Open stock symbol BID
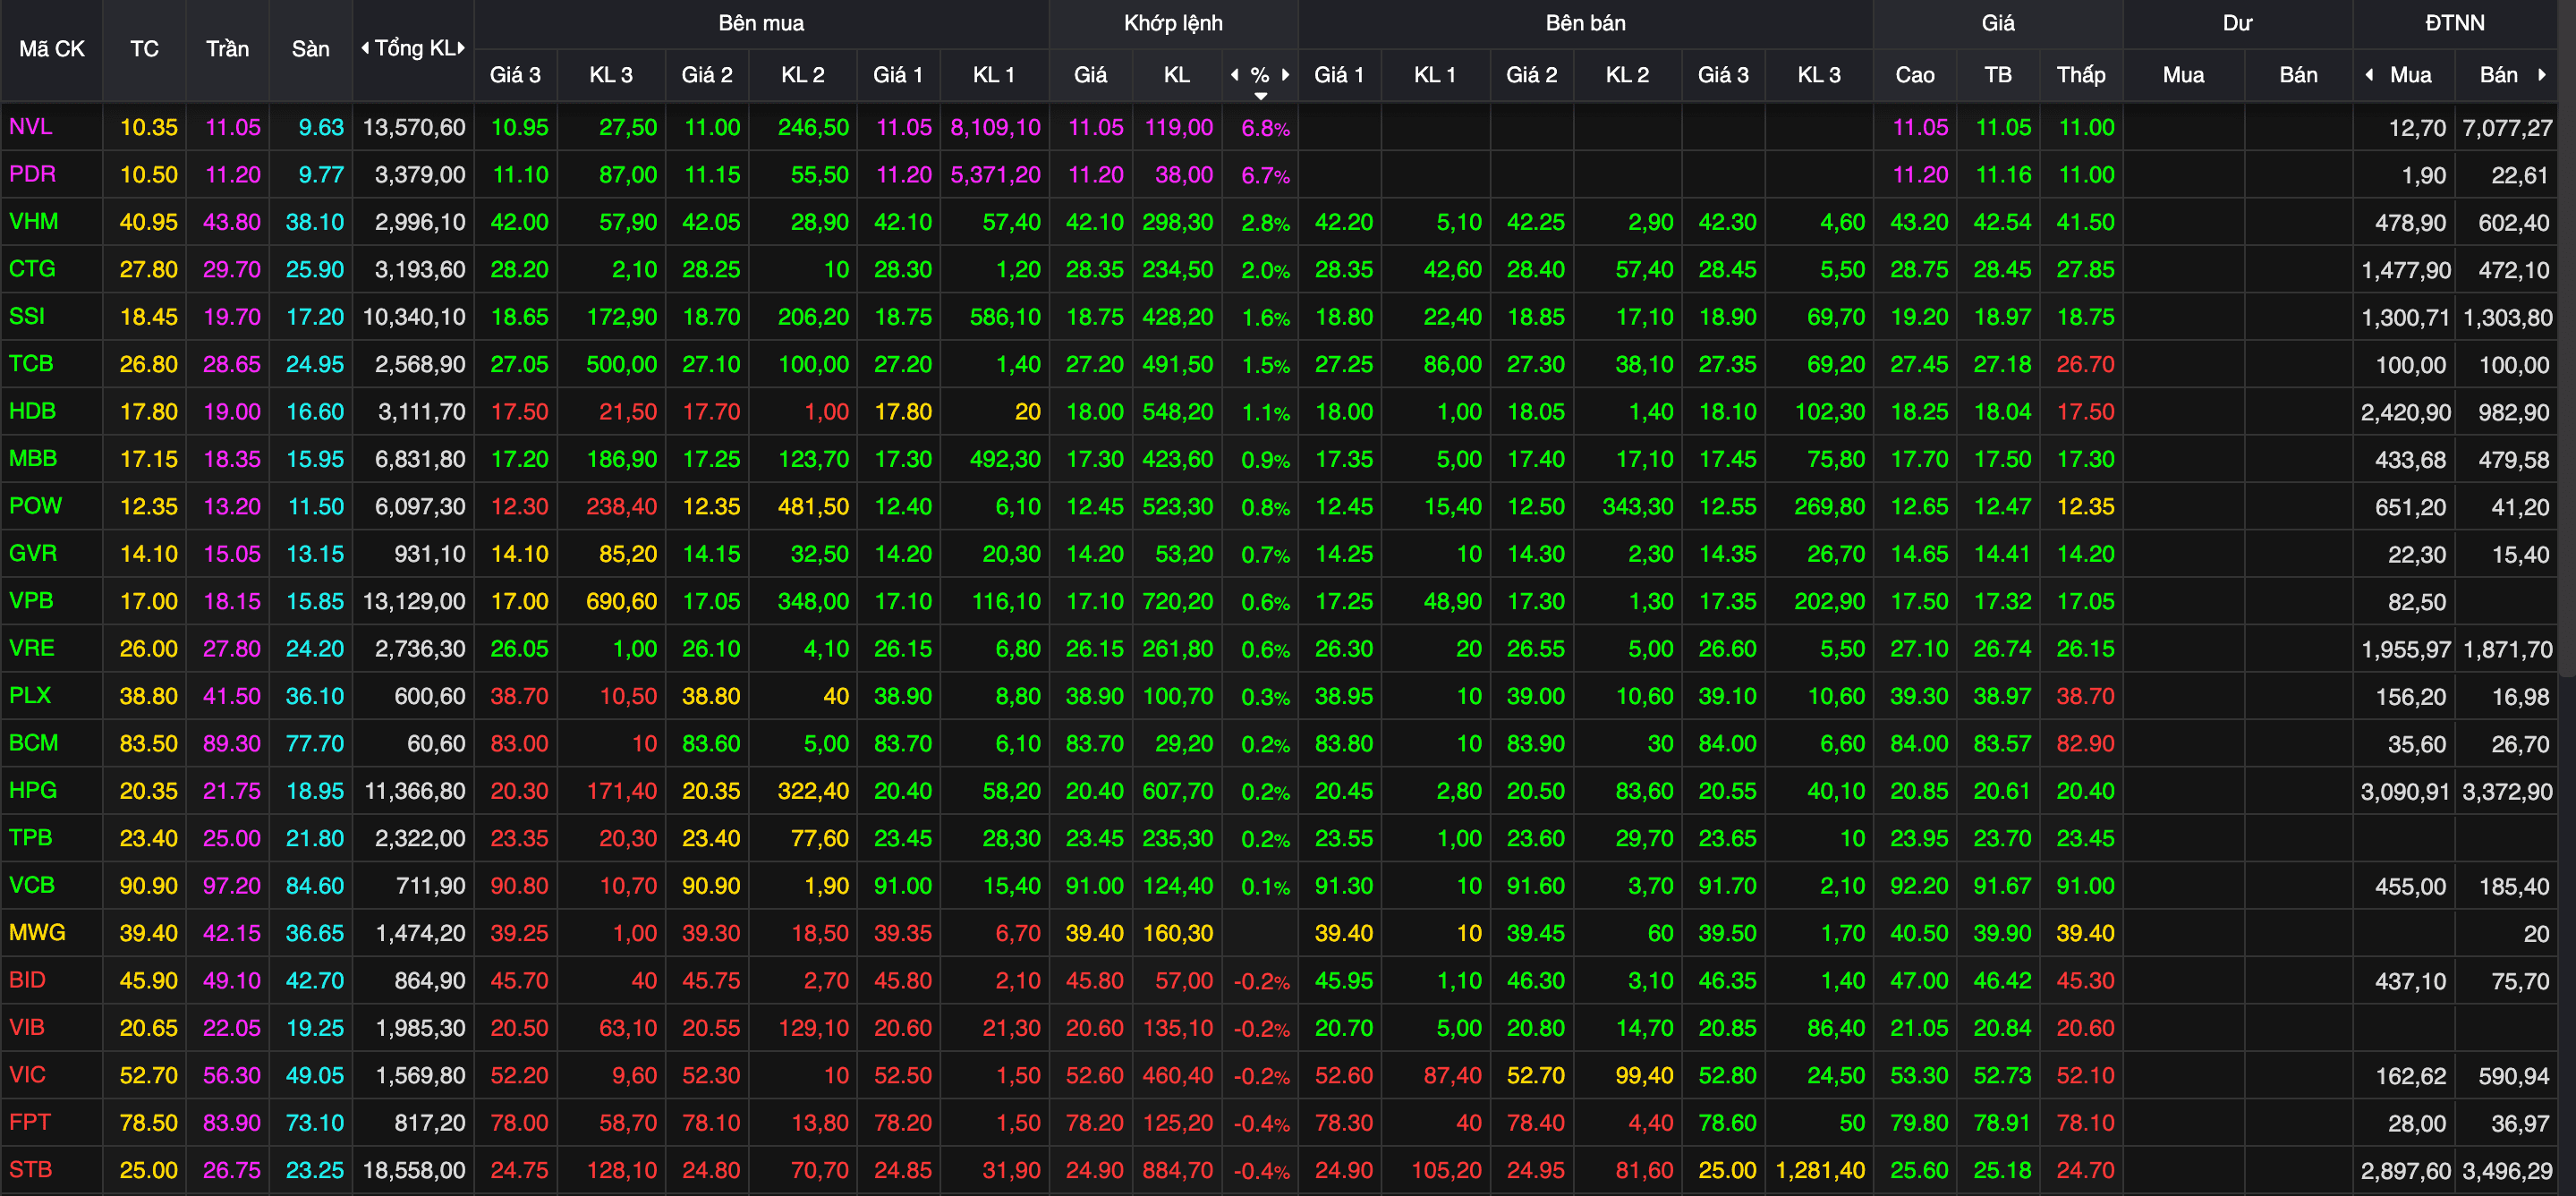The height and width of the screenshot is (1196, 2576). 27,980
